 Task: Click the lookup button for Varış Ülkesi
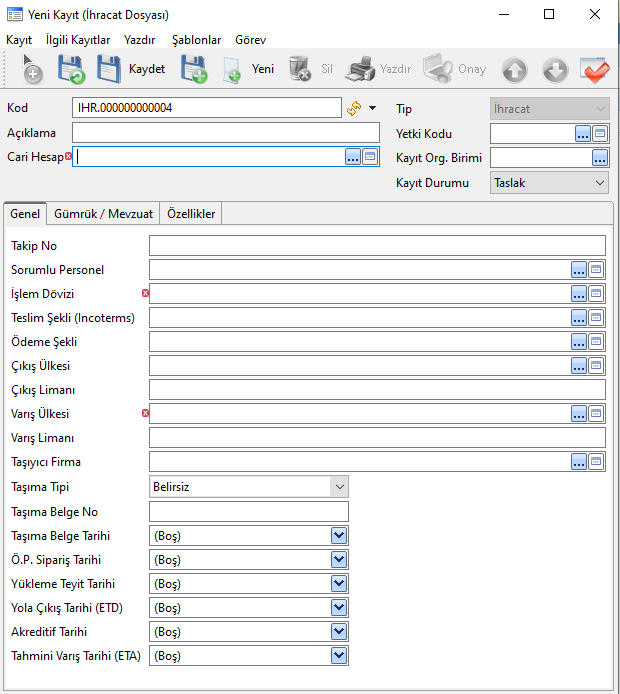coord(579,414)
